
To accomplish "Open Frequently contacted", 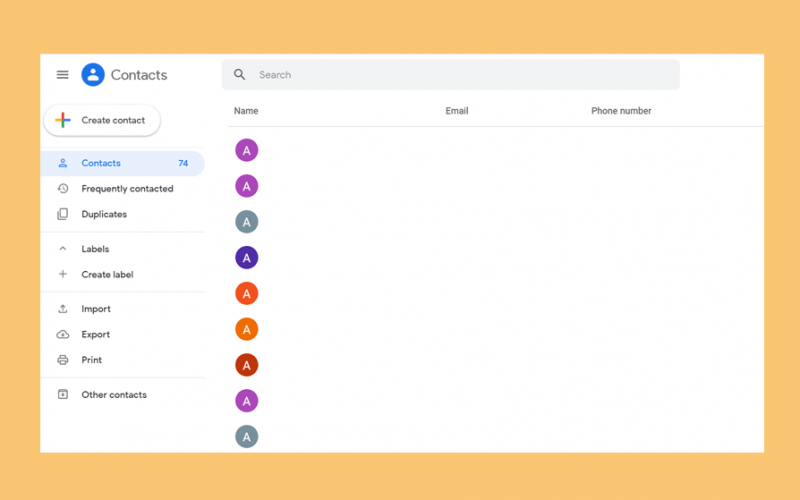I will click(x=127, y=189).
